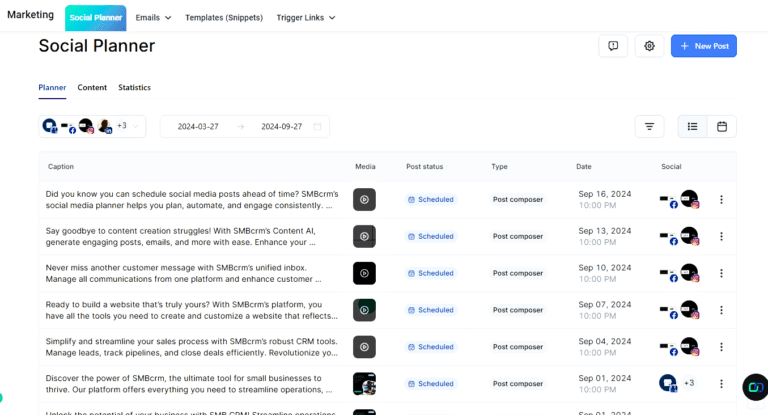This screenshot has width=768, height=415.
Task: Open video media of Sep 13 post
Action: coord(364,236)
